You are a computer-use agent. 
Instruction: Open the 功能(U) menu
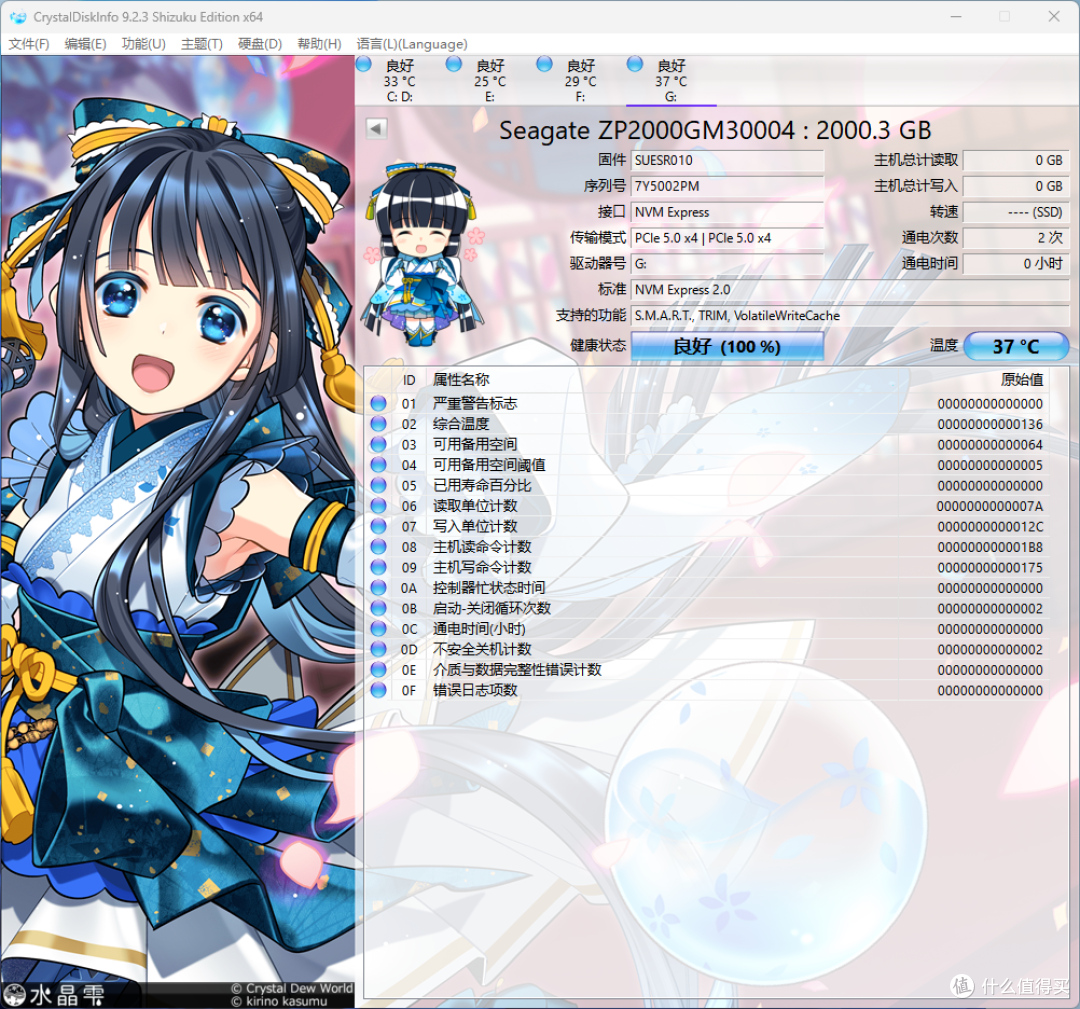coord(143,44)
